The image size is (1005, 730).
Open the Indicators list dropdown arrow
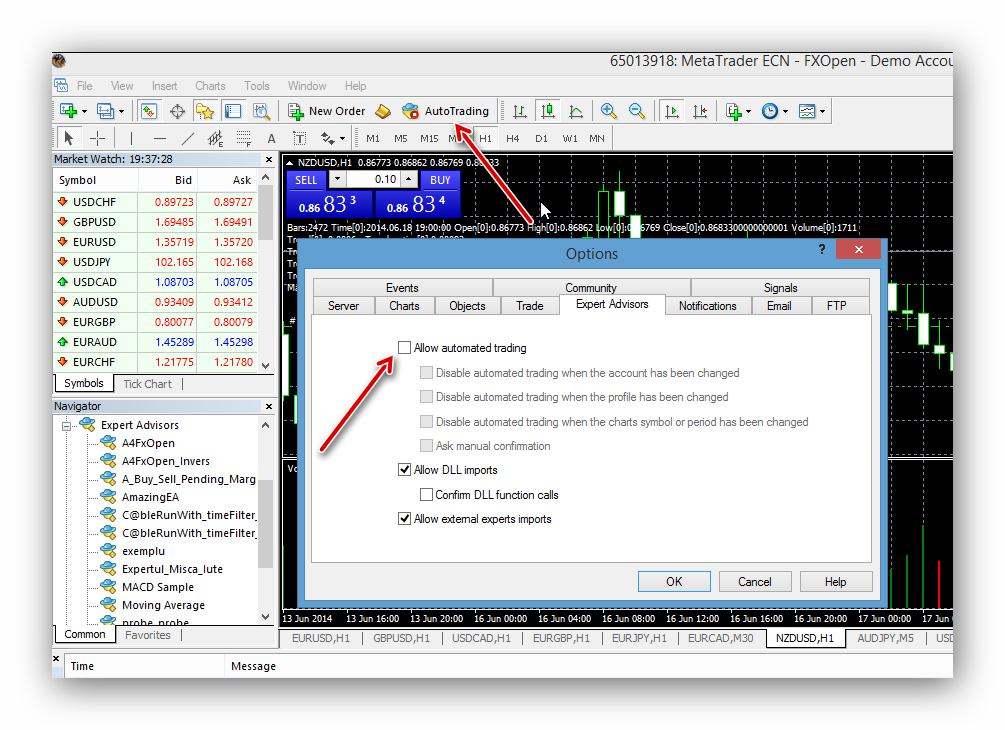[x=748, y=112]
